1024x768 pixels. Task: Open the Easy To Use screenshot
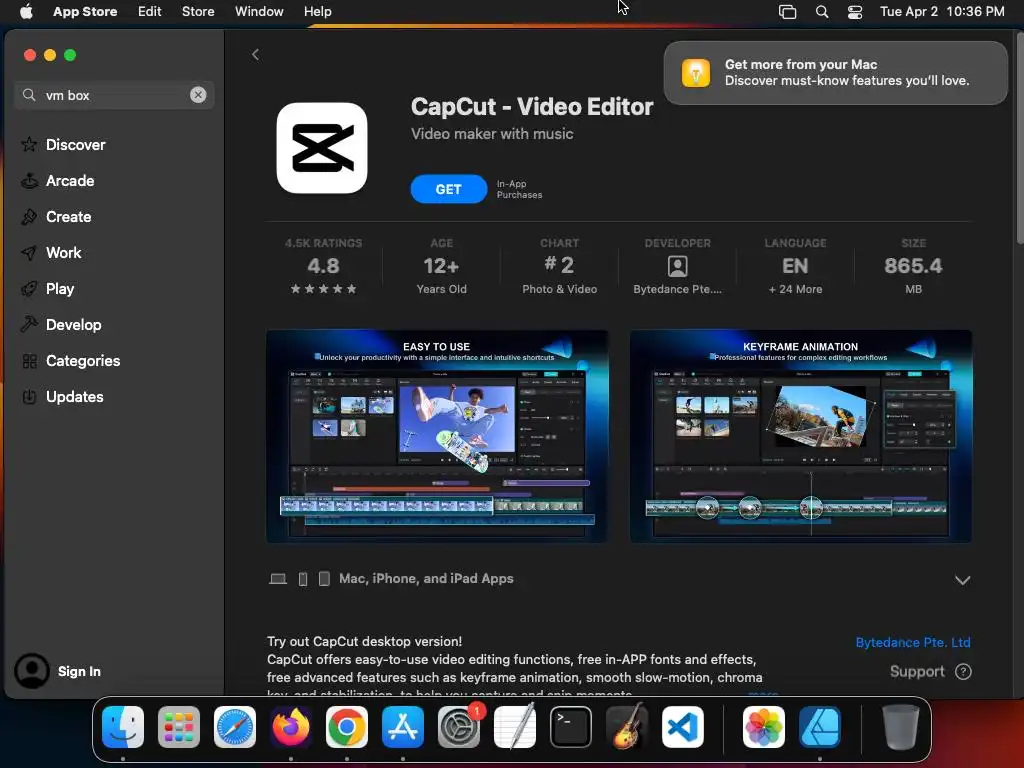[x=437, y=436]
